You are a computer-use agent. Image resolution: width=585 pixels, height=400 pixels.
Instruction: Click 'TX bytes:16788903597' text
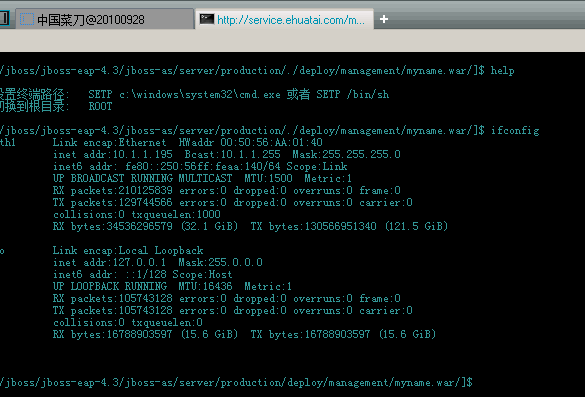pyautogui.click(x=310, y=334)
